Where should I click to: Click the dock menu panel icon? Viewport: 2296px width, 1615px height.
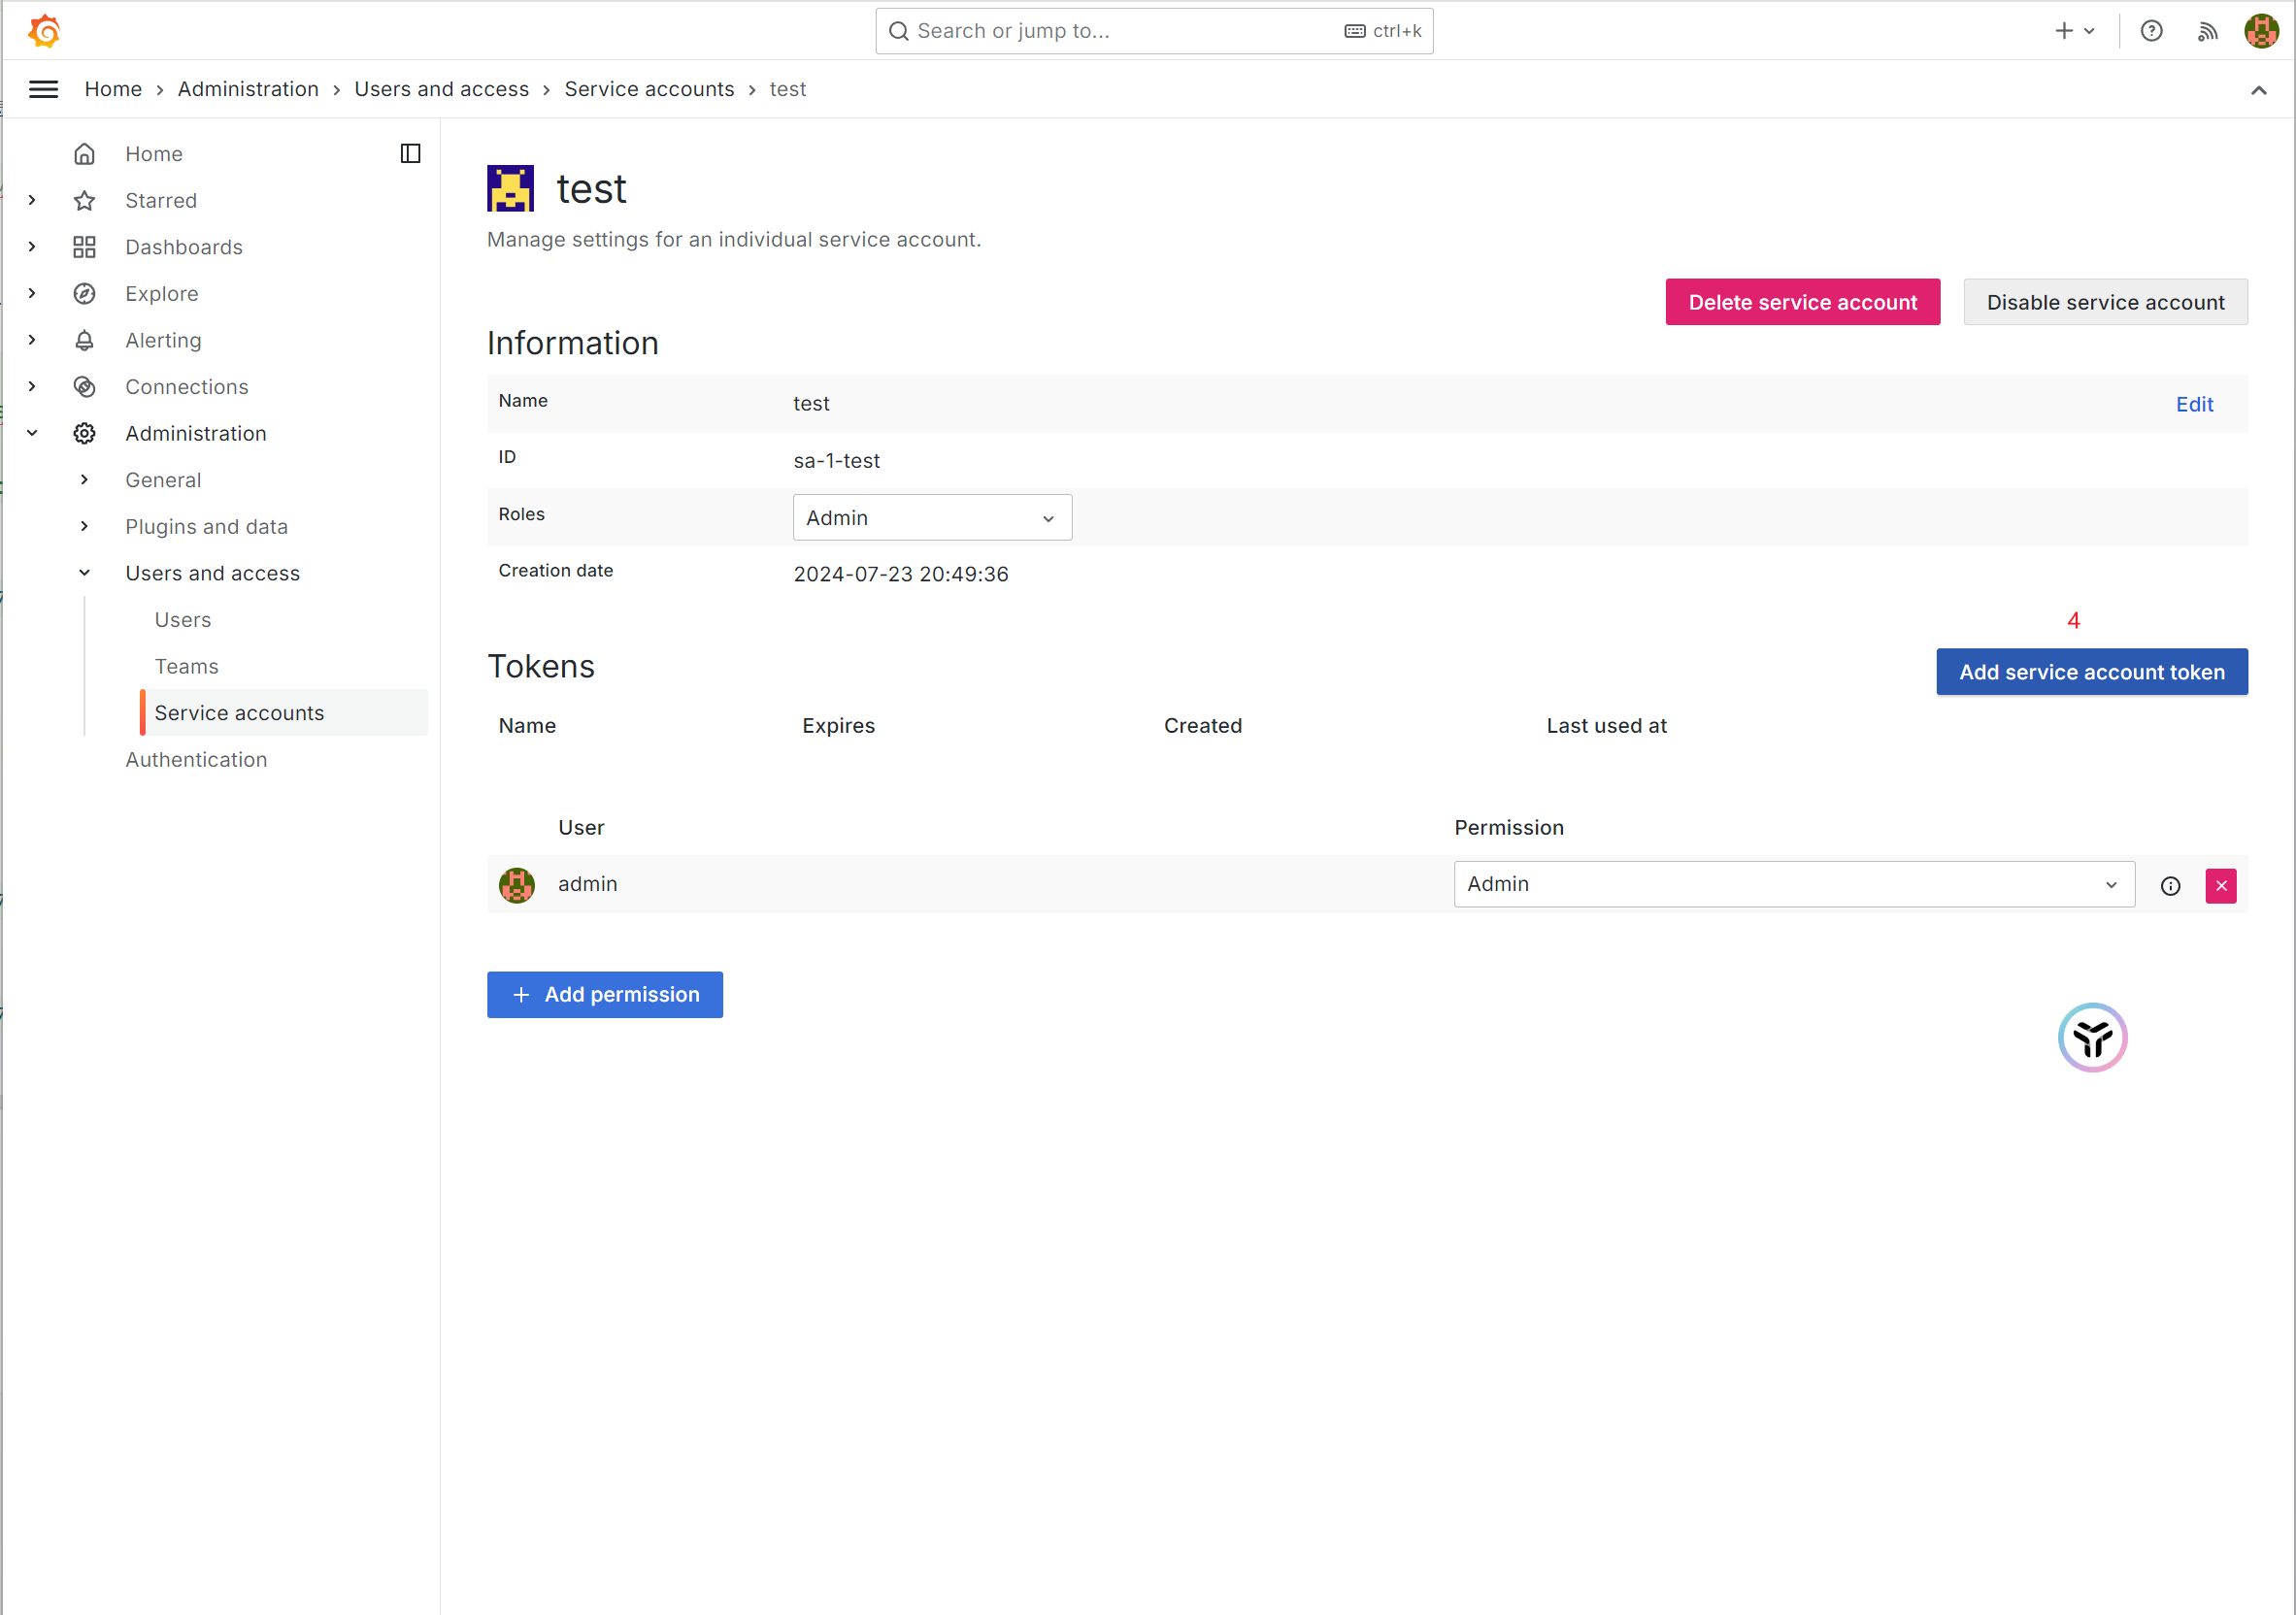410,153
